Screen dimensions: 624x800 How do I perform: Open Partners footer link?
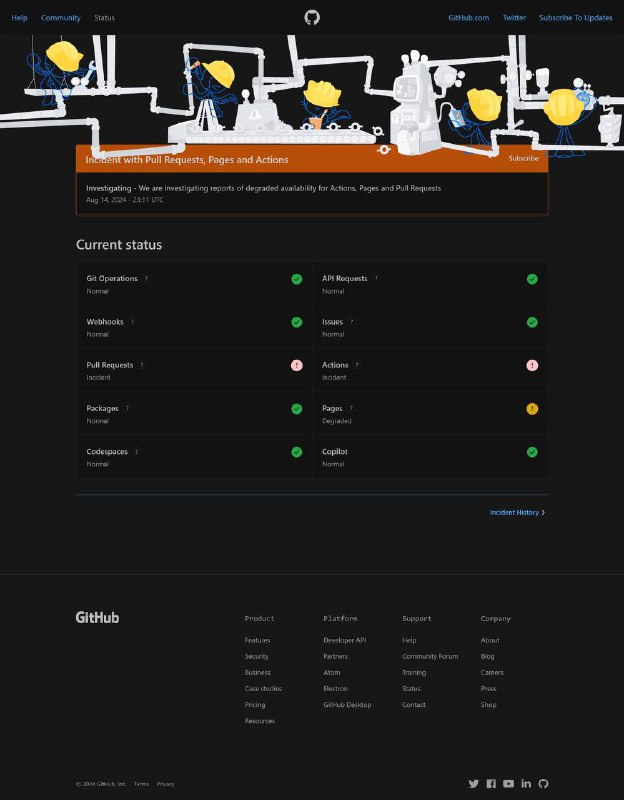335,657
